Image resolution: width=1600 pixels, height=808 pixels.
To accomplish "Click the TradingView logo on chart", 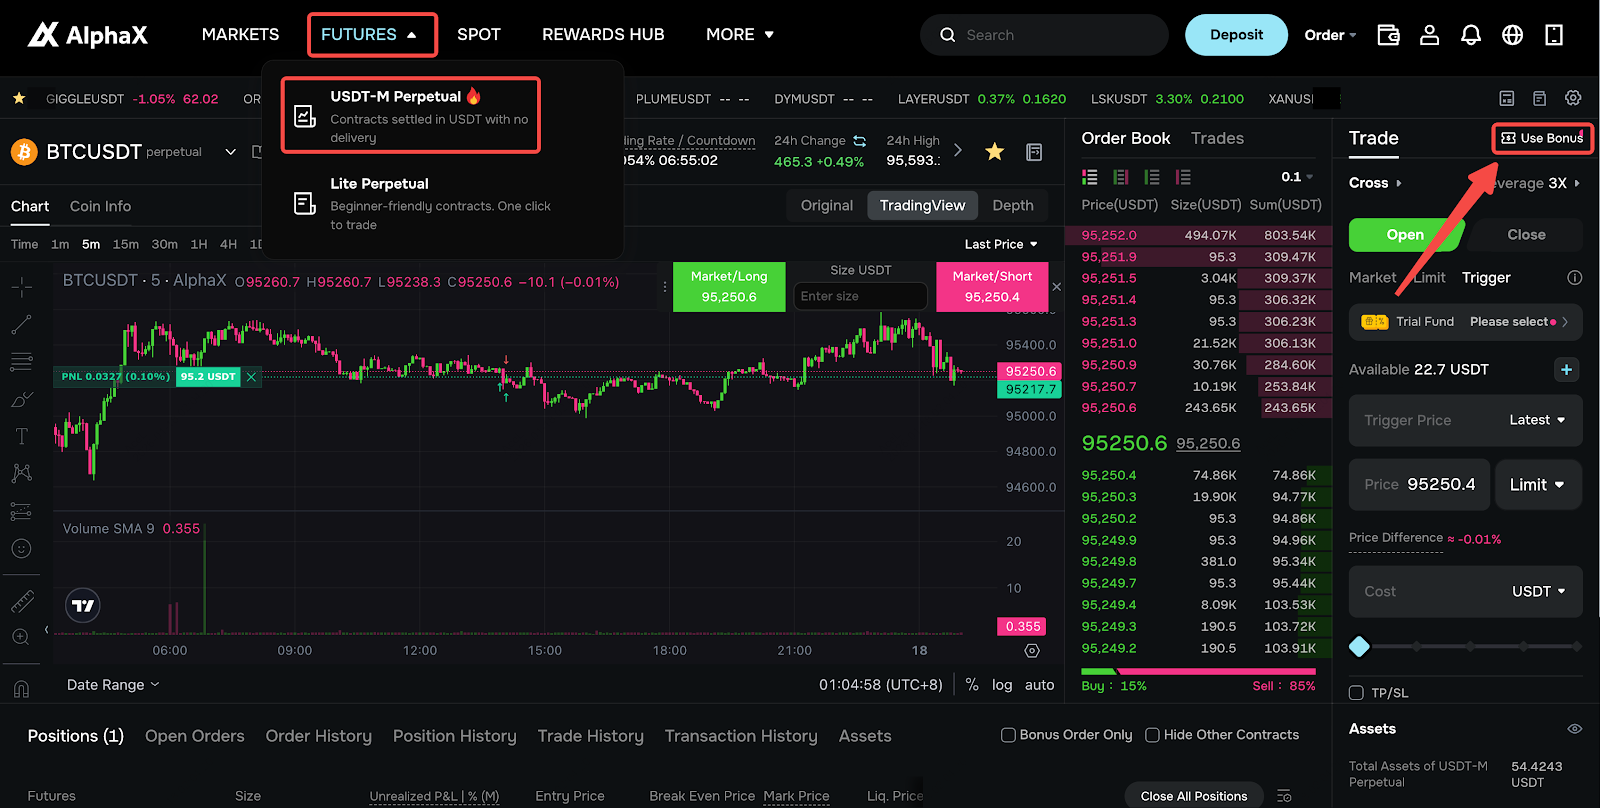I will point(83,605).
